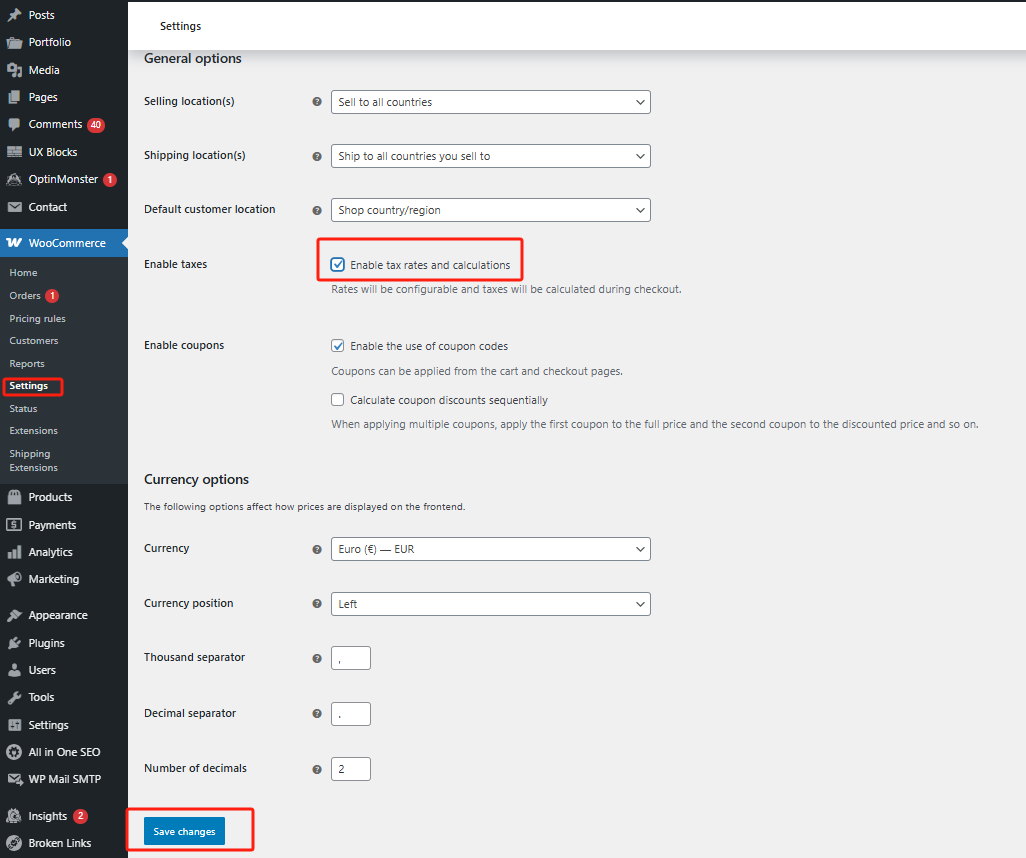Image resolution: width=1026 pixels, height=858 pixels.
Task: Open Analytics via its bar chart icon
Action: (x=14, y=552)
